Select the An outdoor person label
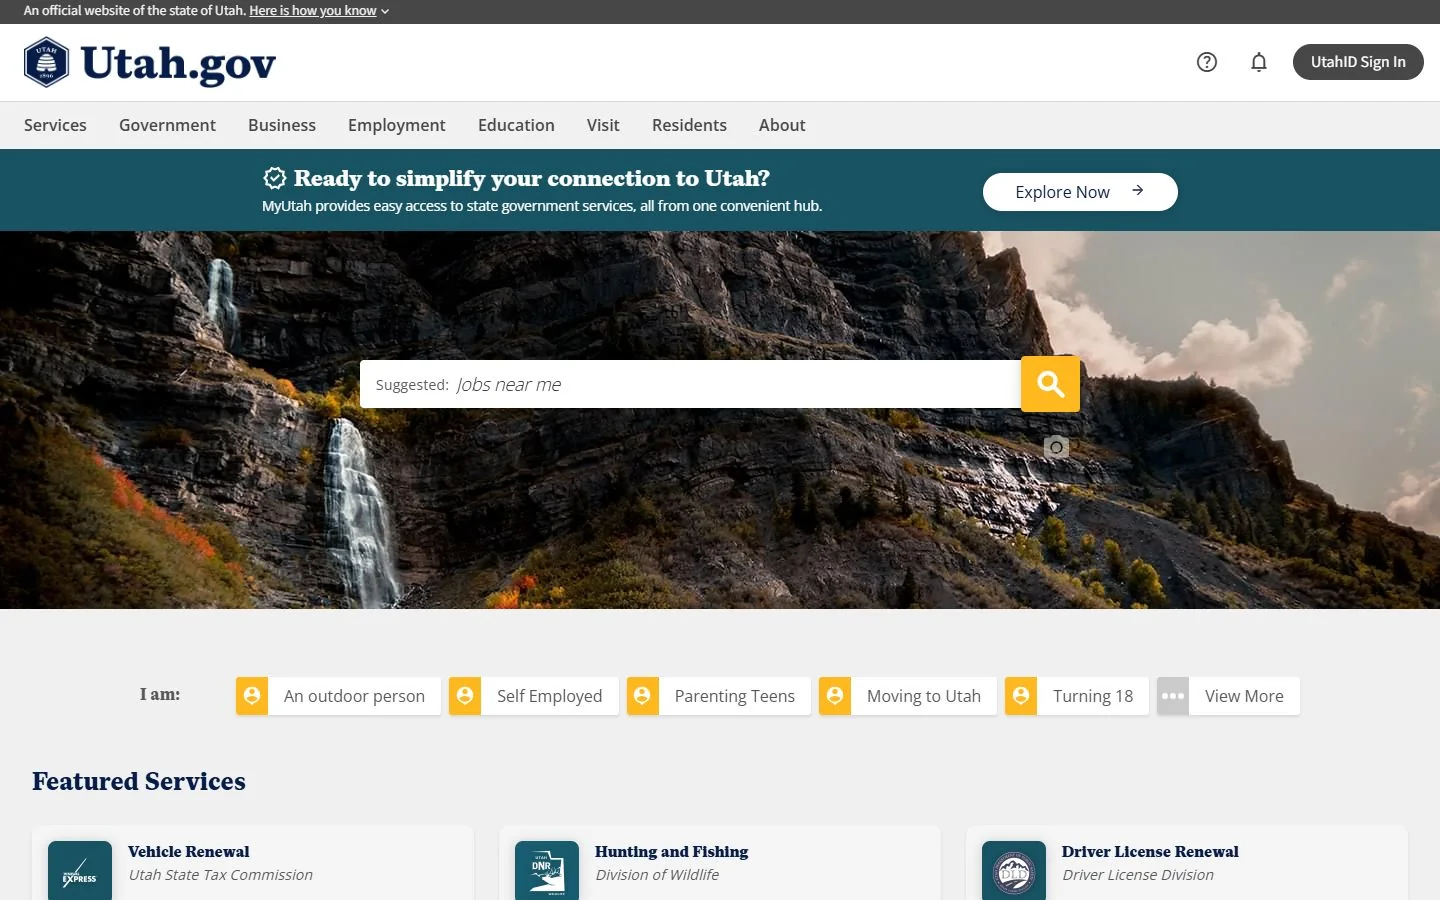The width and height of the screenshot is (1440, 900). (x=354, y=696)
